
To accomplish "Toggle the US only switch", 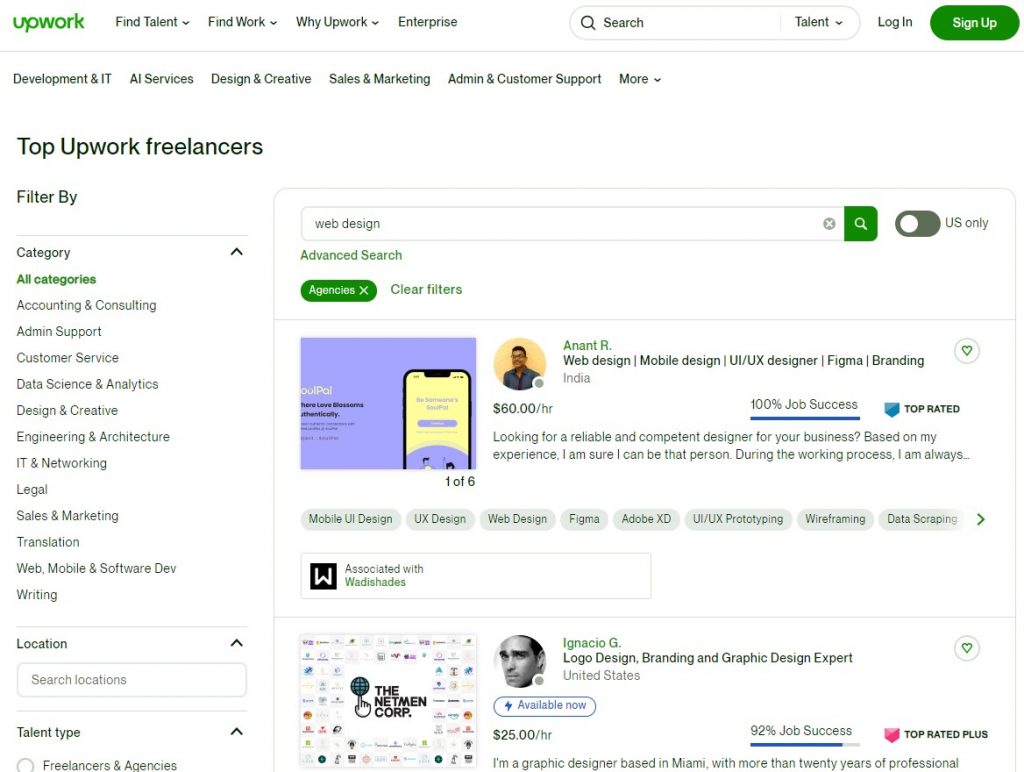I will tap(917, 224).
